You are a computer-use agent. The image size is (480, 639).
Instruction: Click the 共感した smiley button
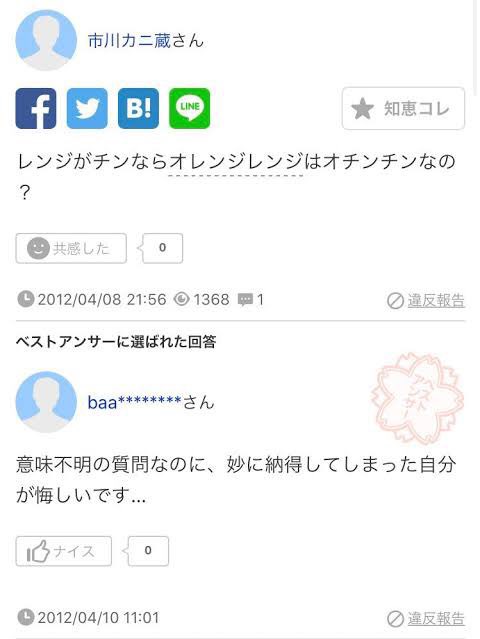(71, 248)
